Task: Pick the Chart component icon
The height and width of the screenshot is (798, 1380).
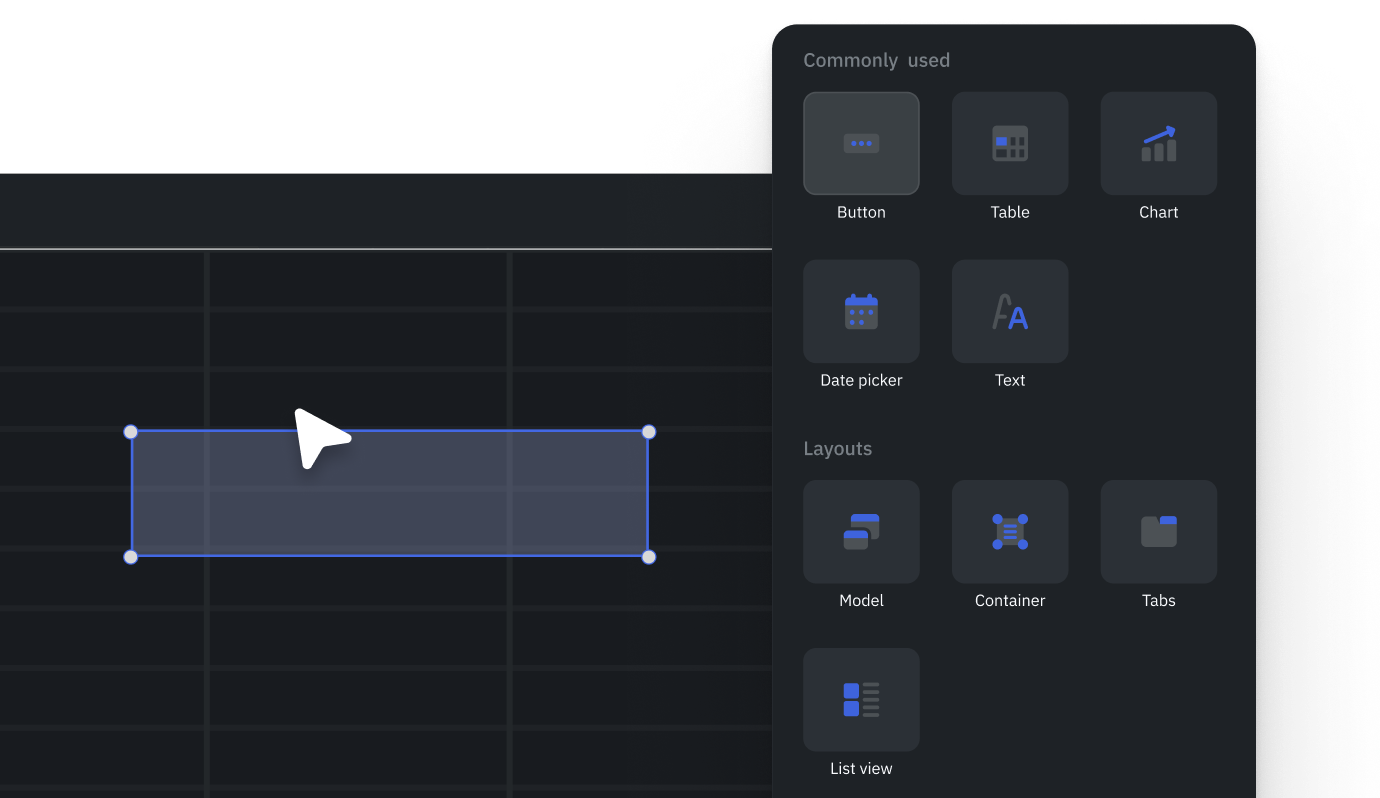Action: (1158, 144)
